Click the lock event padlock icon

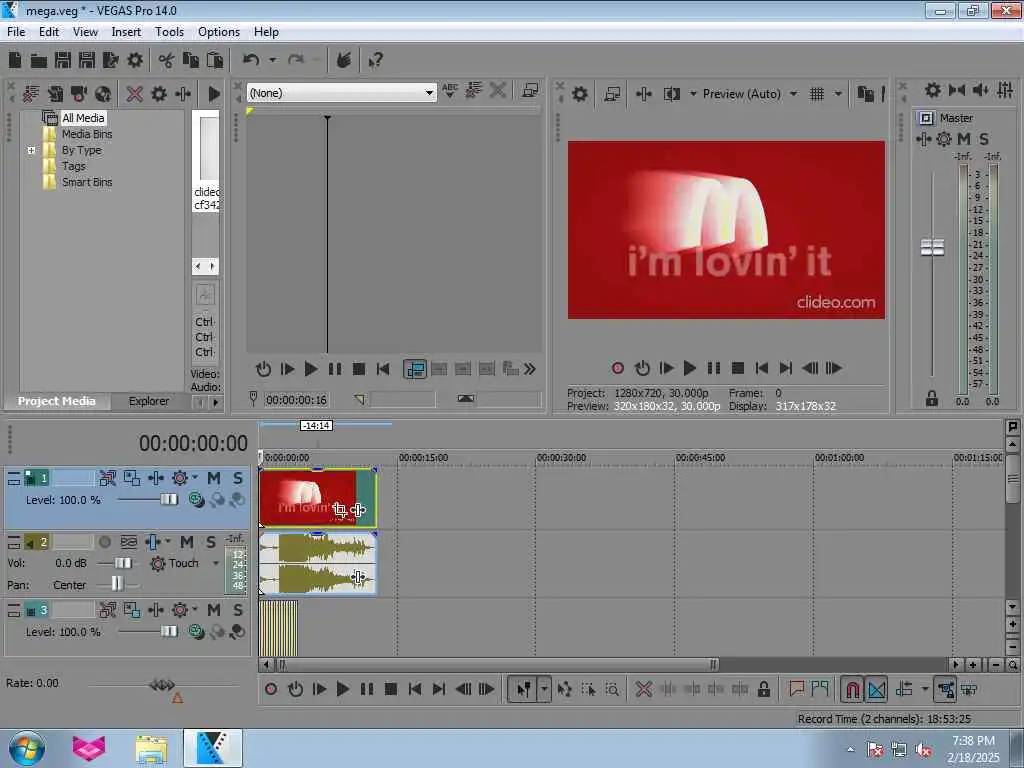pos(763,689)
